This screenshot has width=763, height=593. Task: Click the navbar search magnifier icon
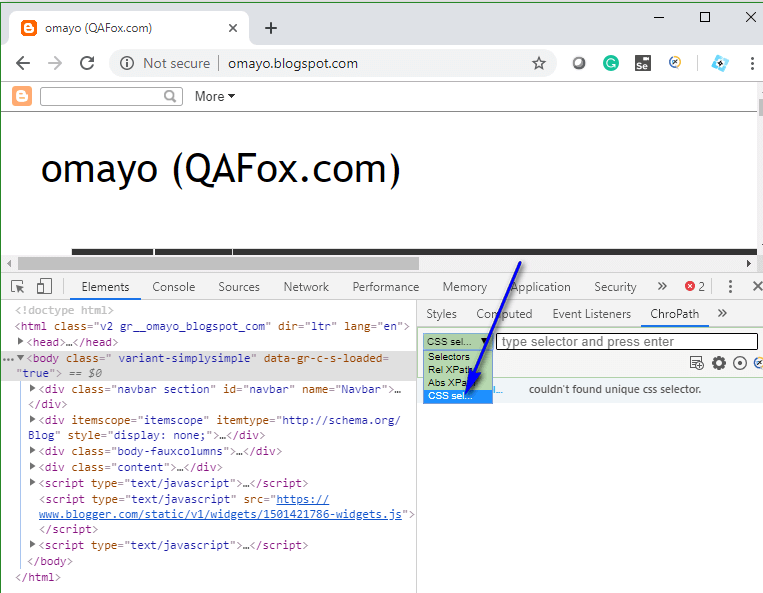170,96
